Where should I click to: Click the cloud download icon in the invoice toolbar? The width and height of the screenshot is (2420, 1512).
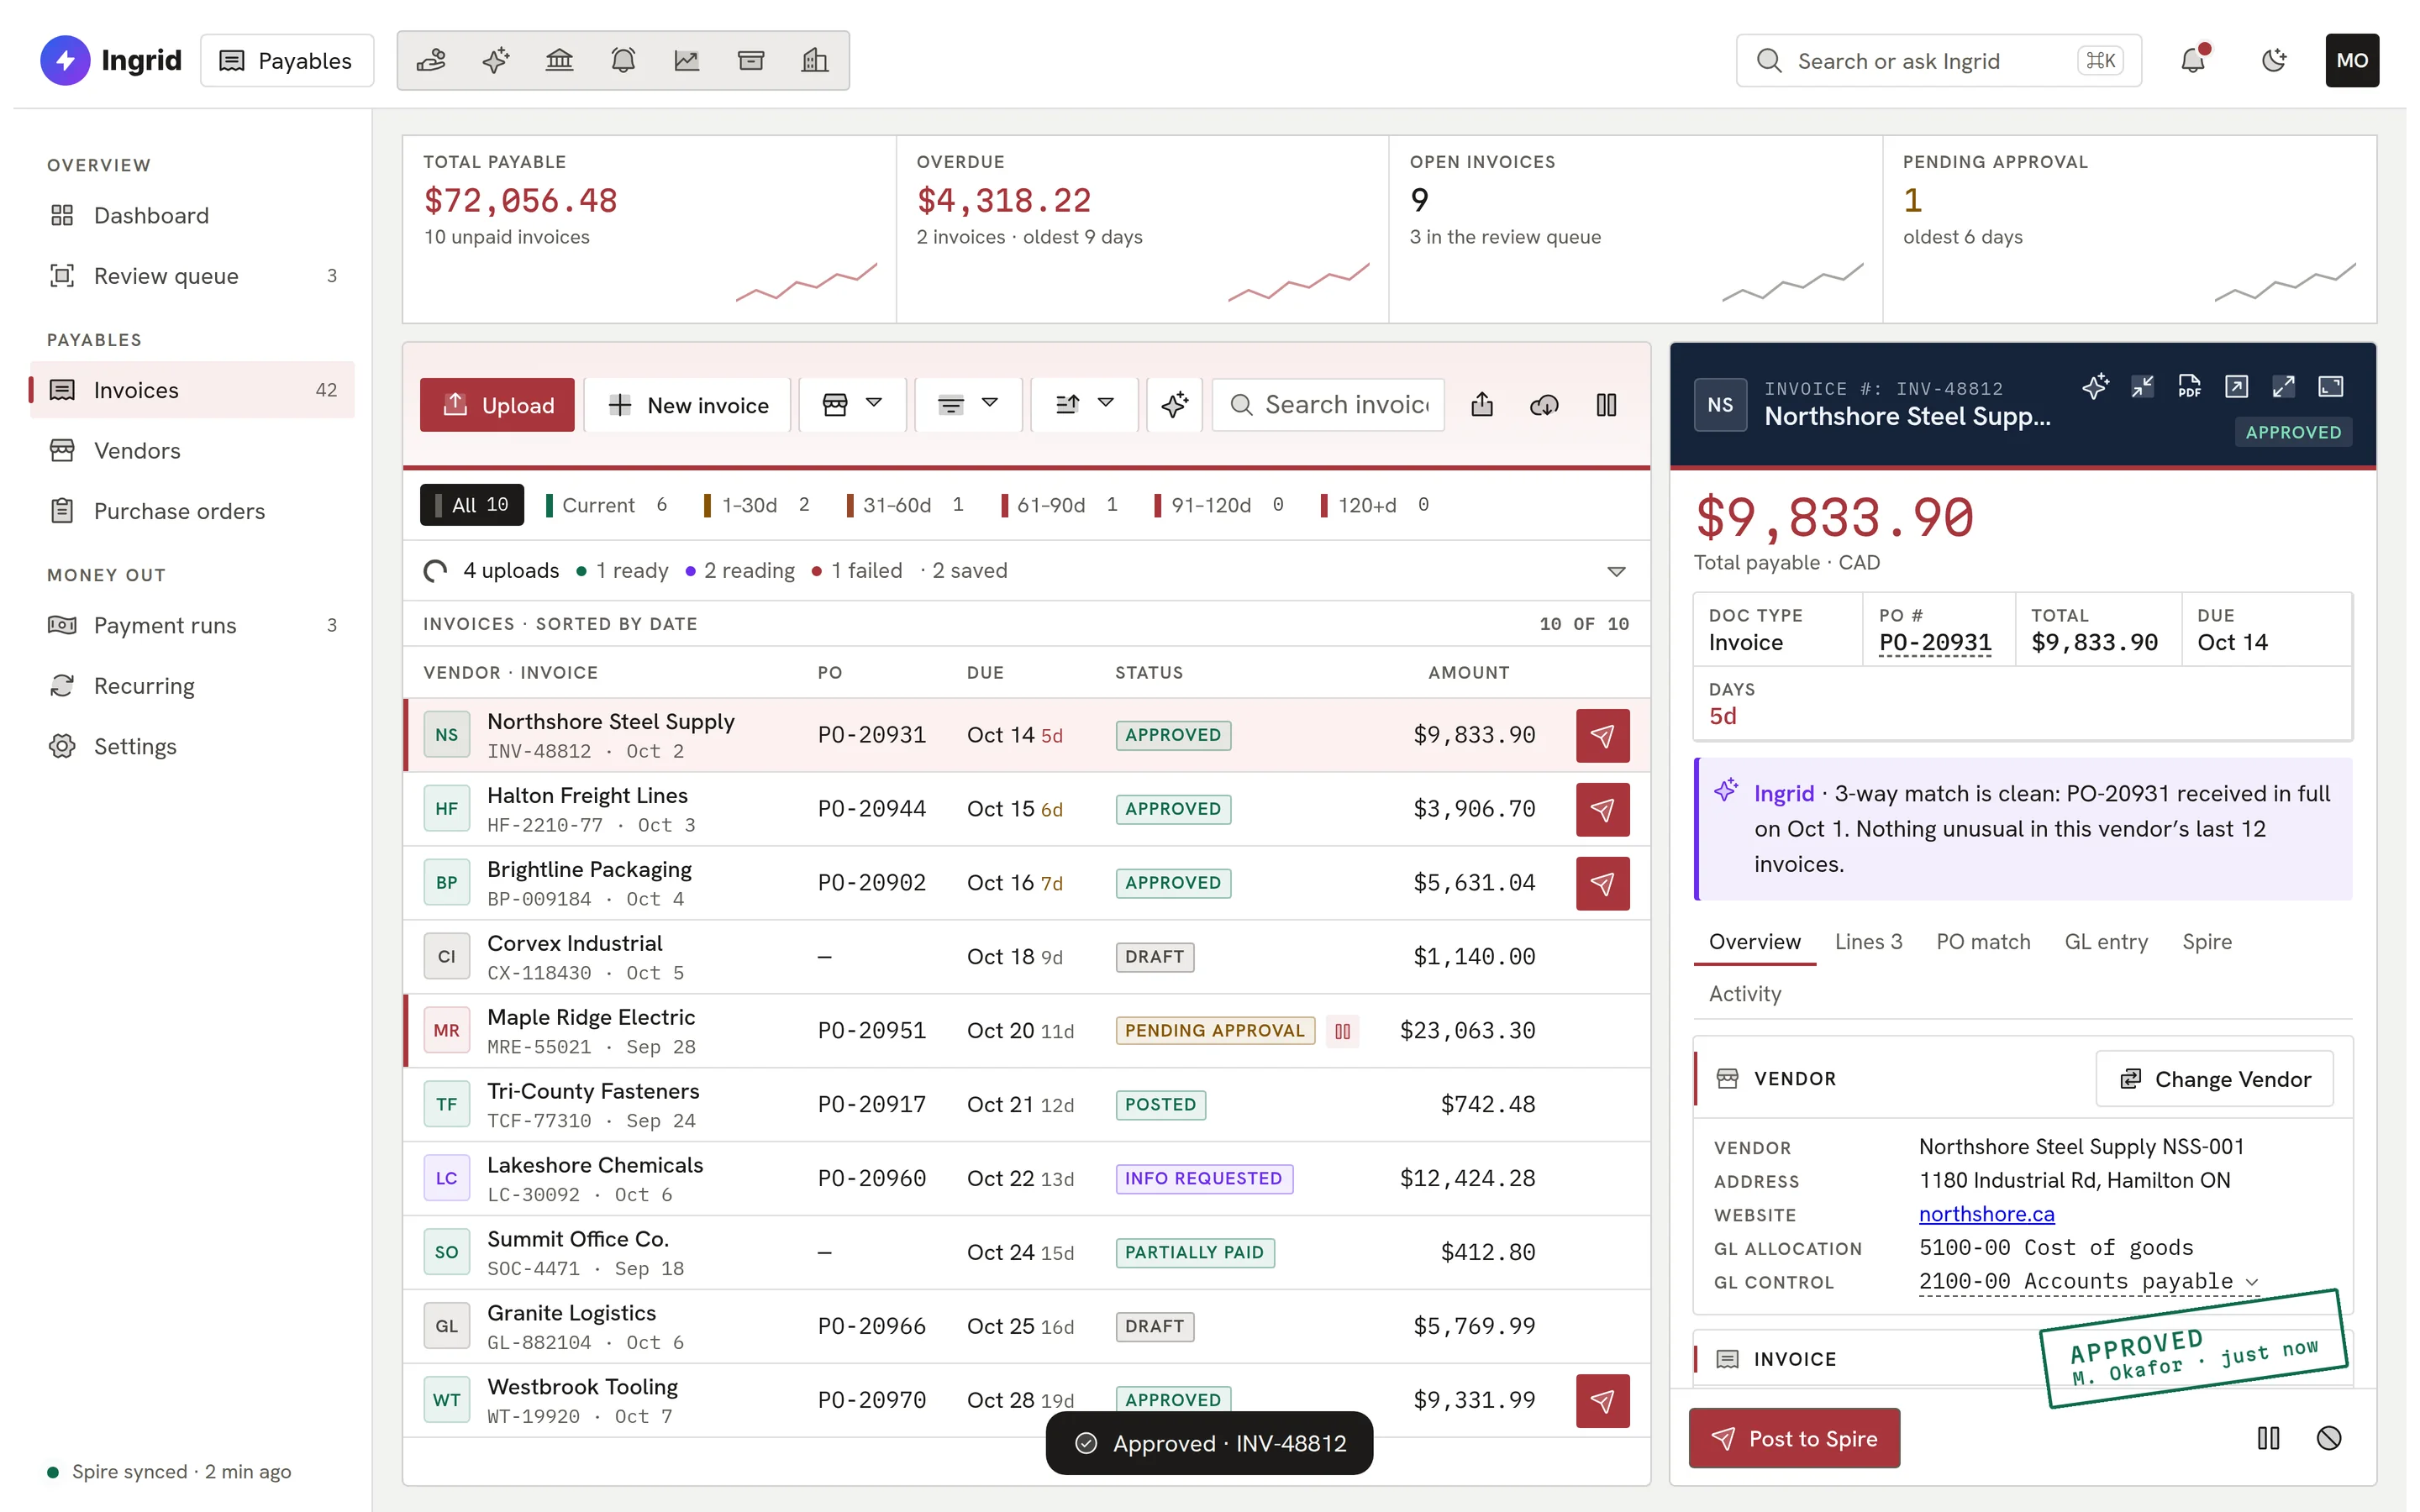[1544, 405]
